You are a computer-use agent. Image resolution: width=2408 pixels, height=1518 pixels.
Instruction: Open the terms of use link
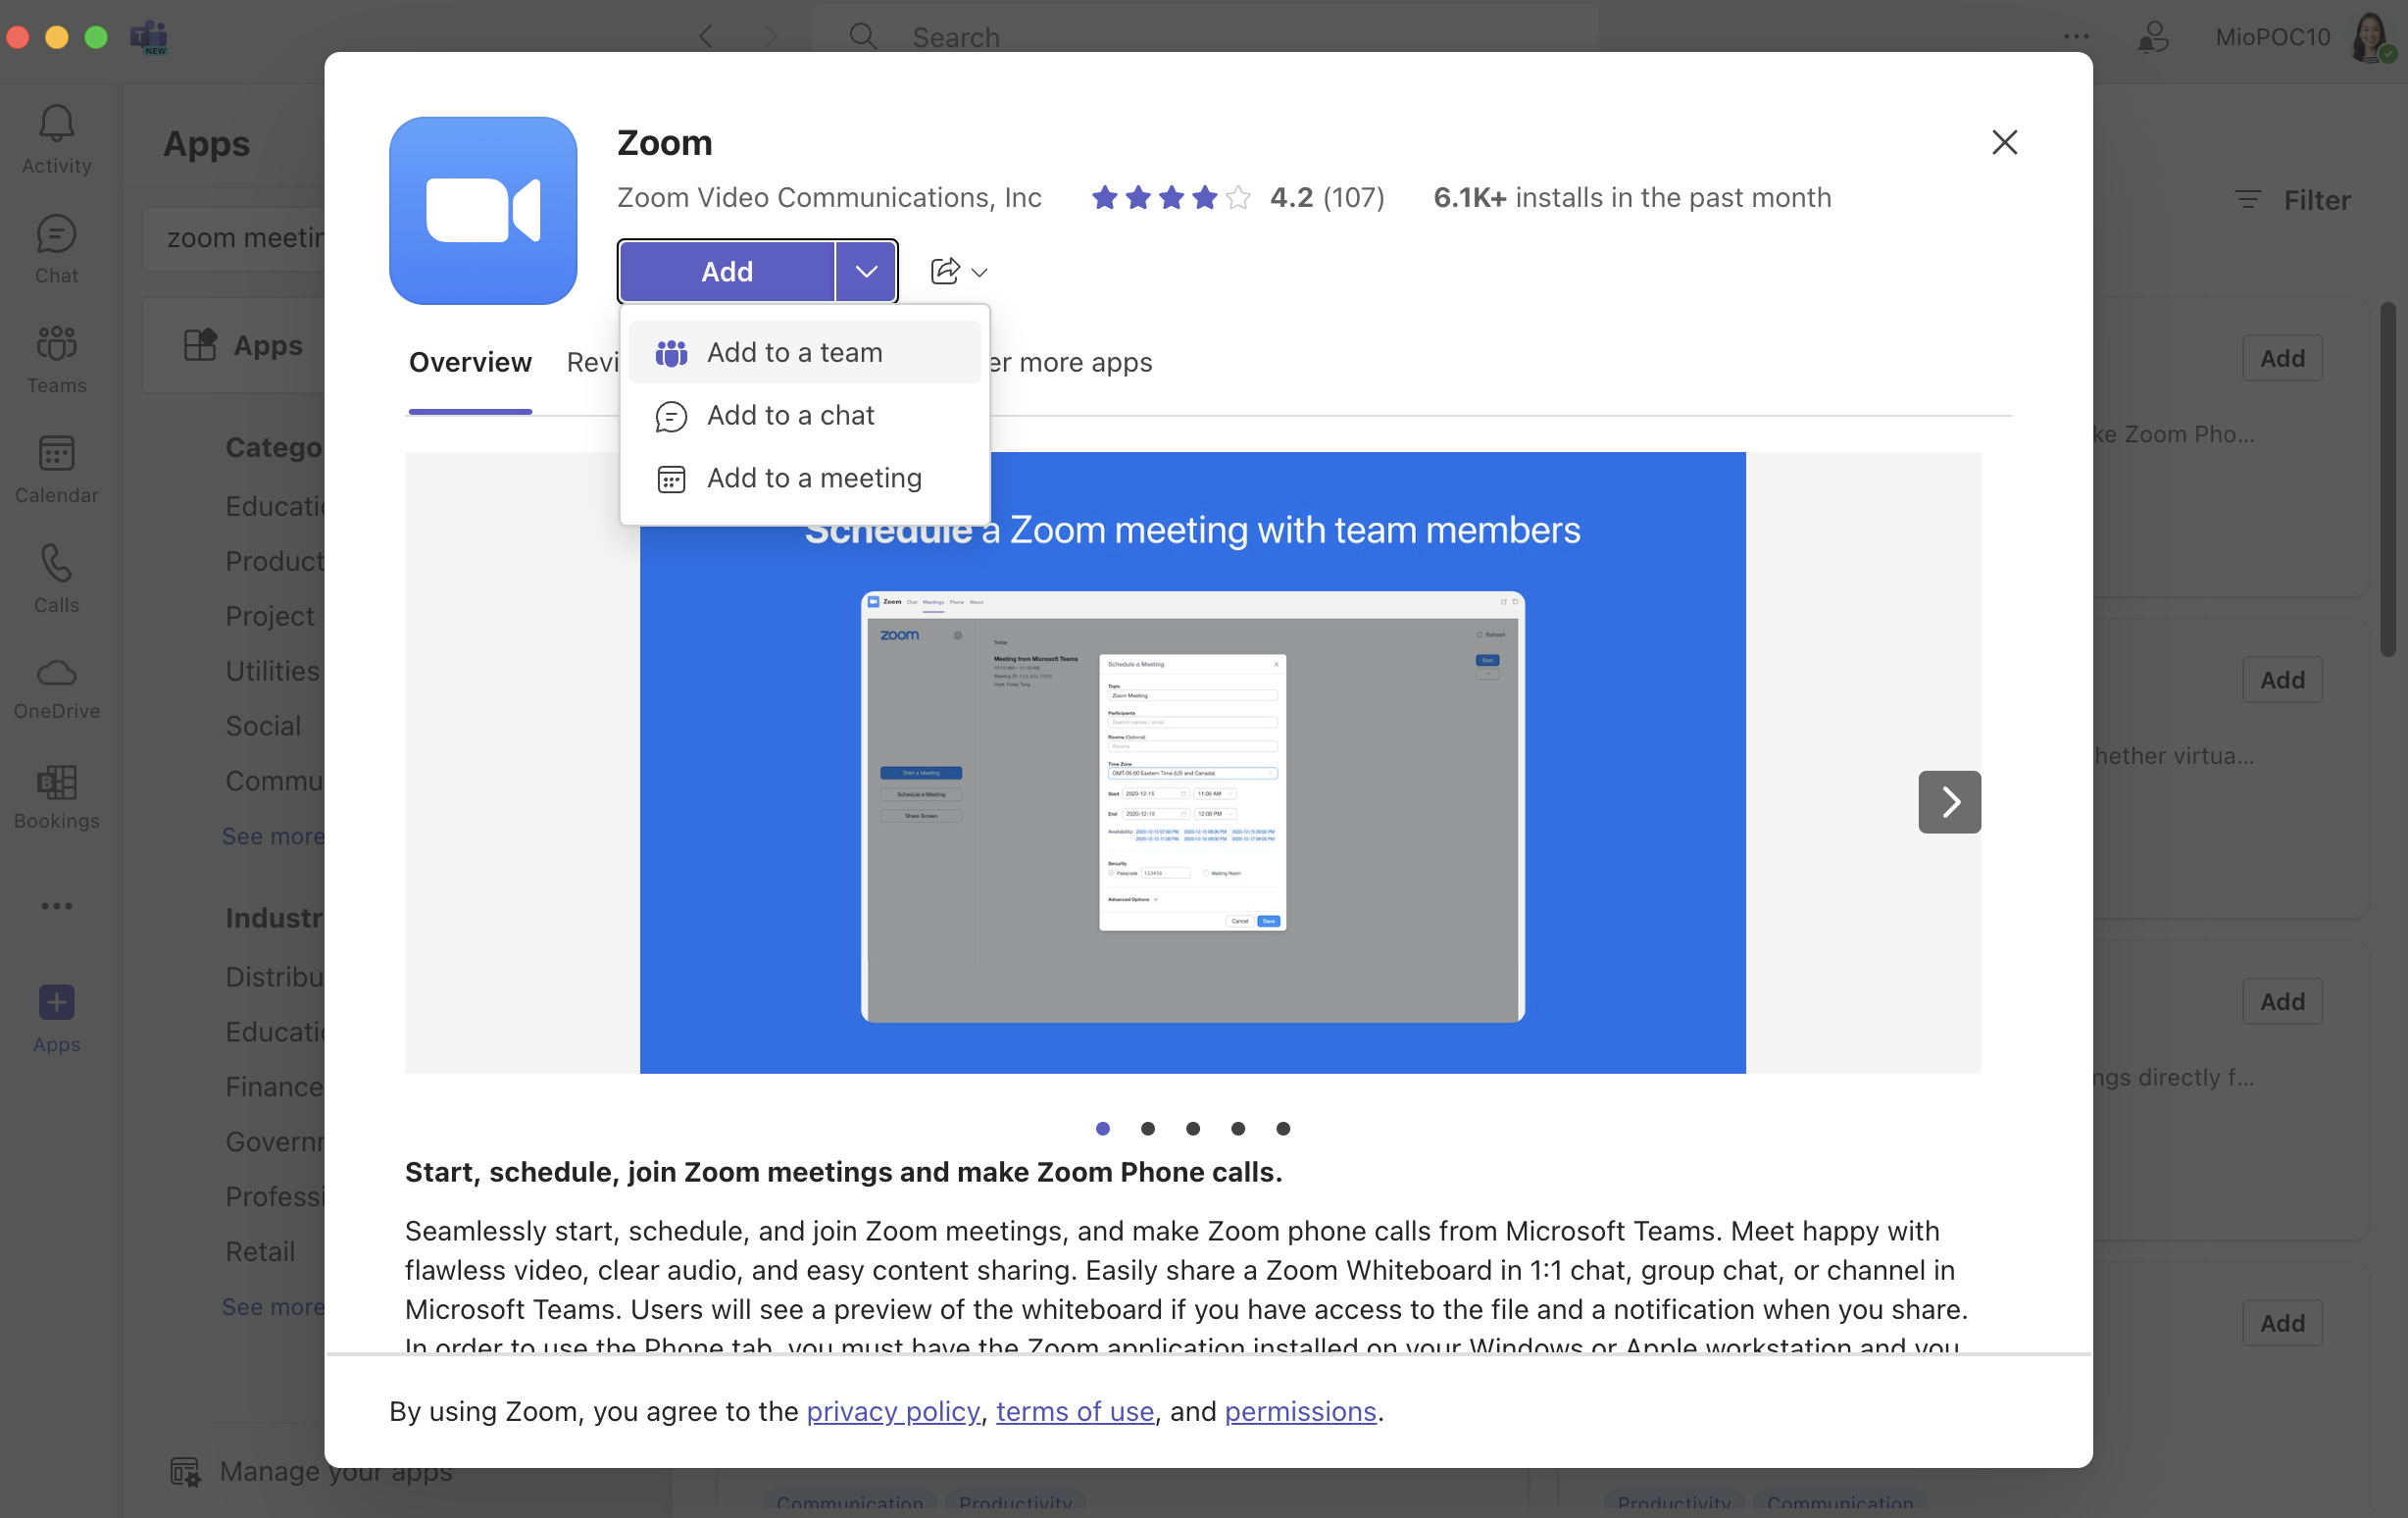tap(1074, 1412)
